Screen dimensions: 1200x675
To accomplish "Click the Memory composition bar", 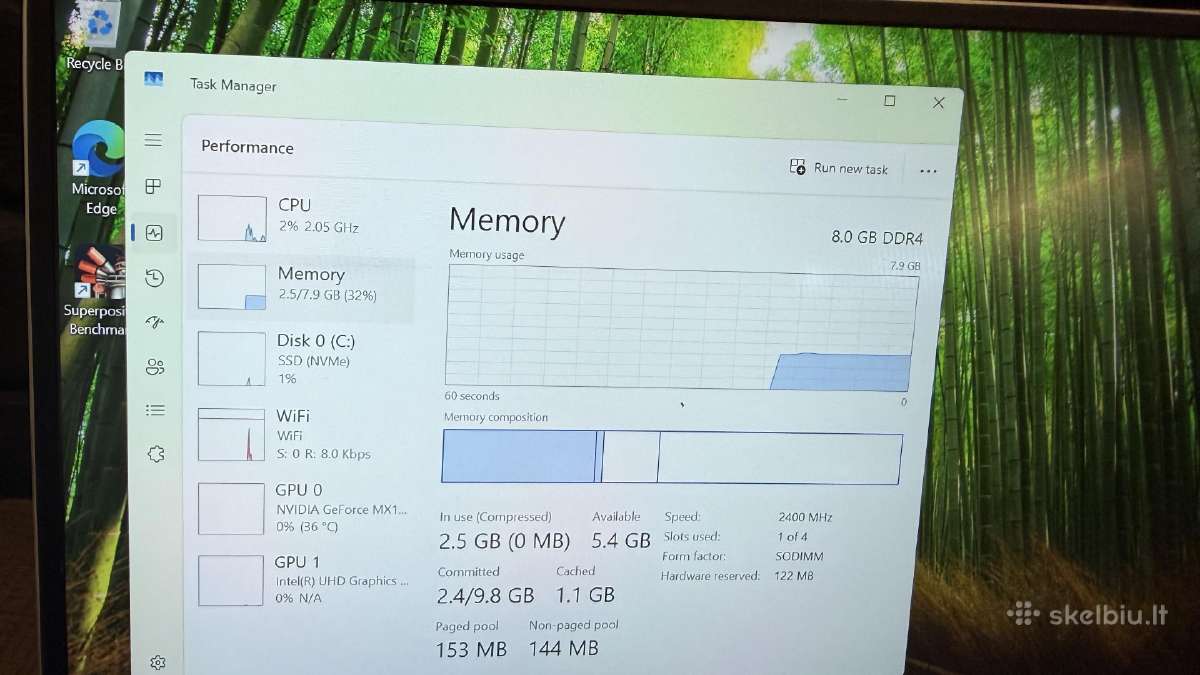I will point(672,457).
